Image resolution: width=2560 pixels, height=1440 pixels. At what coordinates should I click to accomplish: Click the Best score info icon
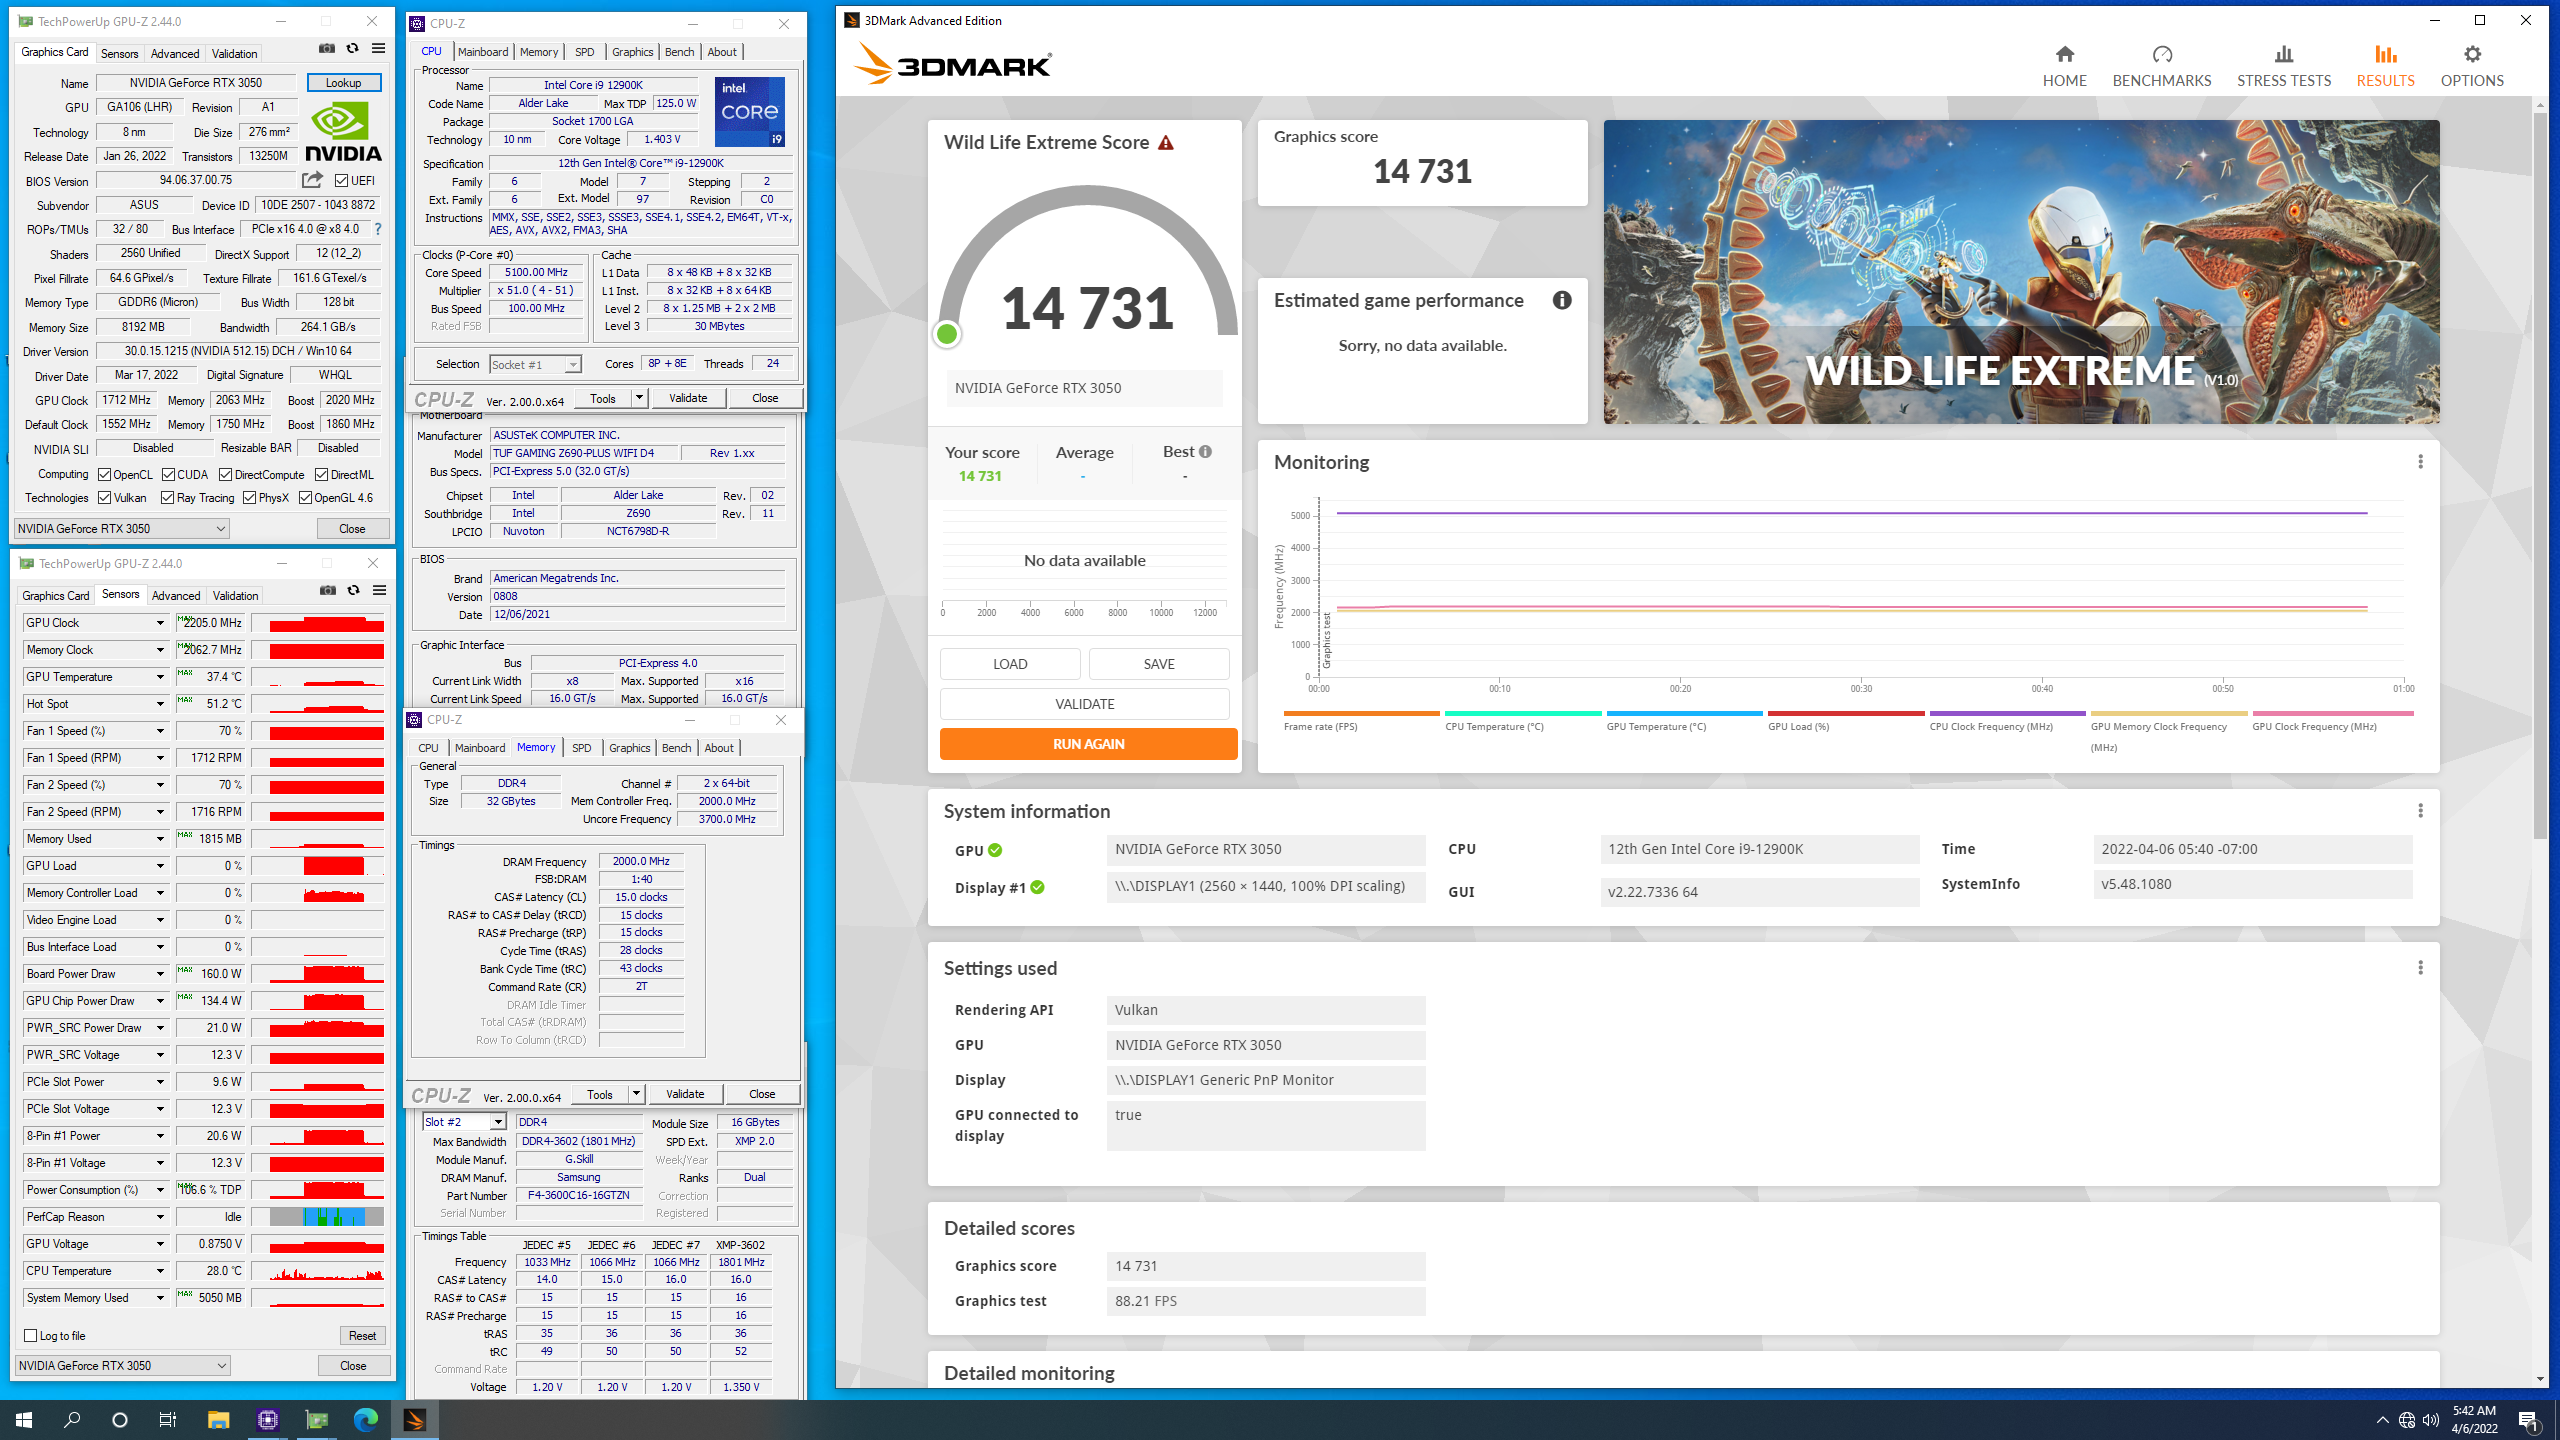(x=1205, y=452)
